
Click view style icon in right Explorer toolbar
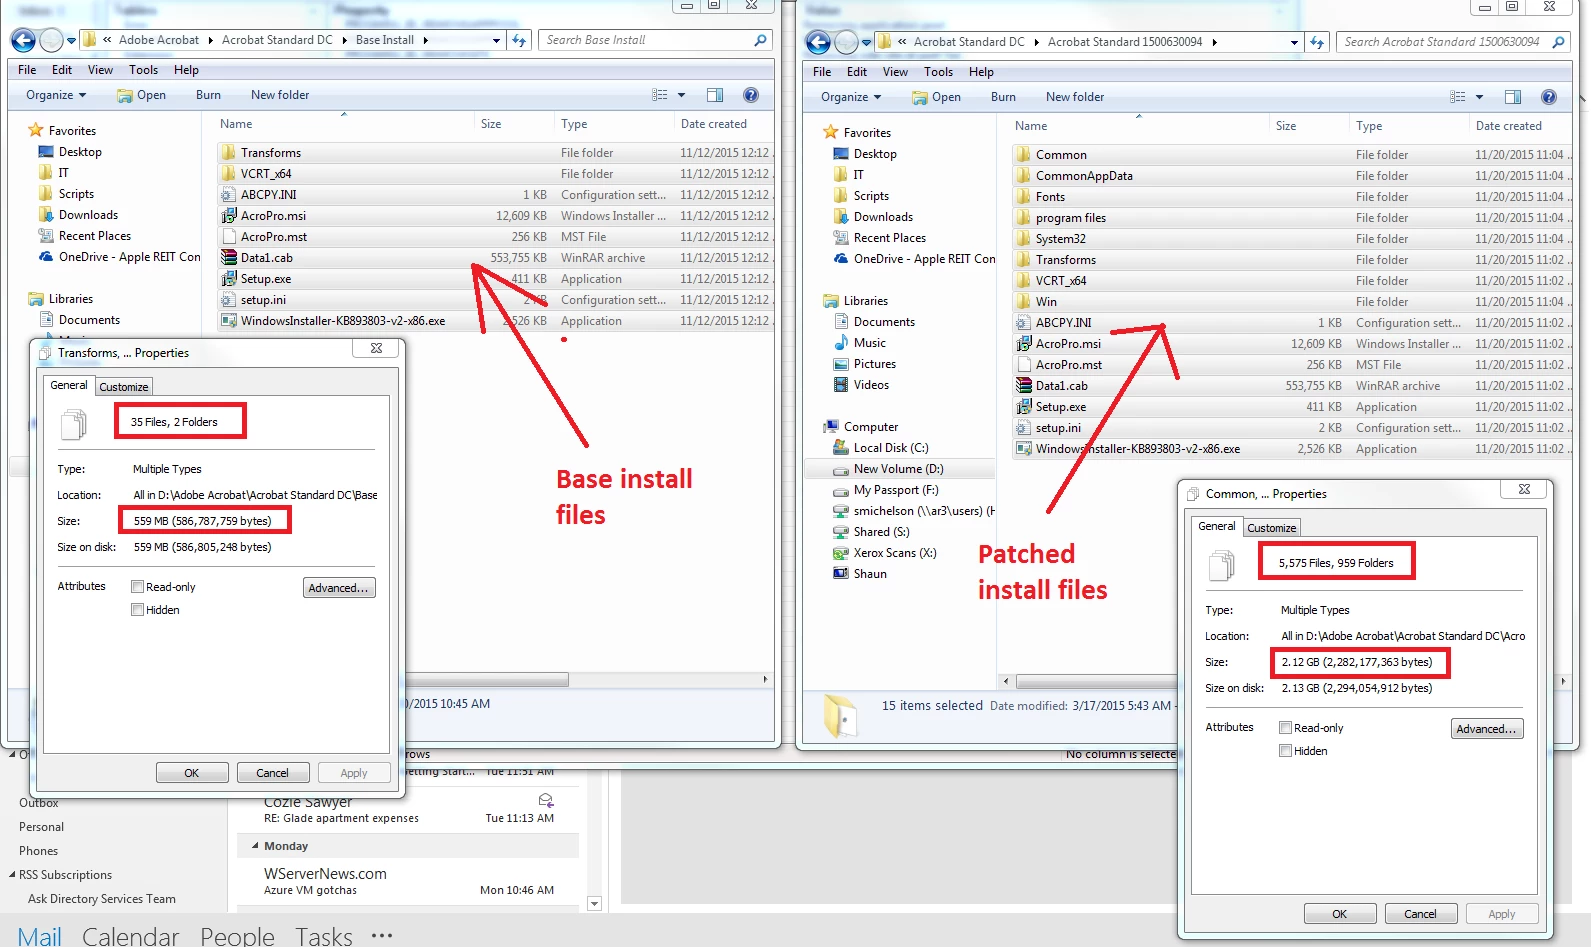pyautogui.click(x=1458, y=97)
